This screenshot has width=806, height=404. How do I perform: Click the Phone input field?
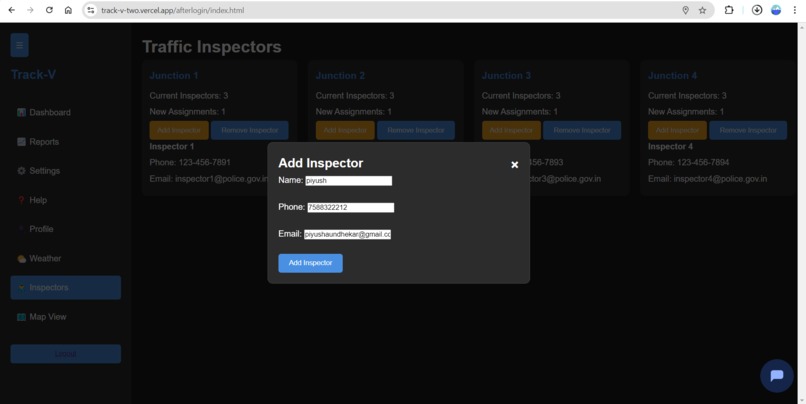[x=351, y=207]
